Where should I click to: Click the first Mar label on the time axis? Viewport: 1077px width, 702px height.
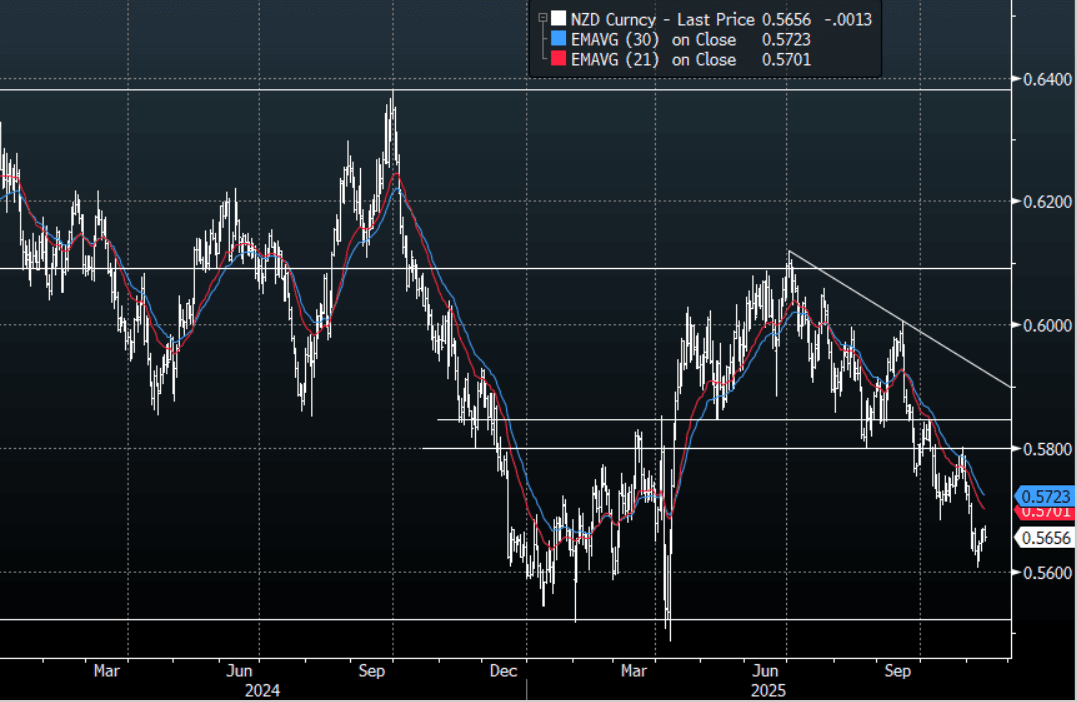tap(107, 672)
